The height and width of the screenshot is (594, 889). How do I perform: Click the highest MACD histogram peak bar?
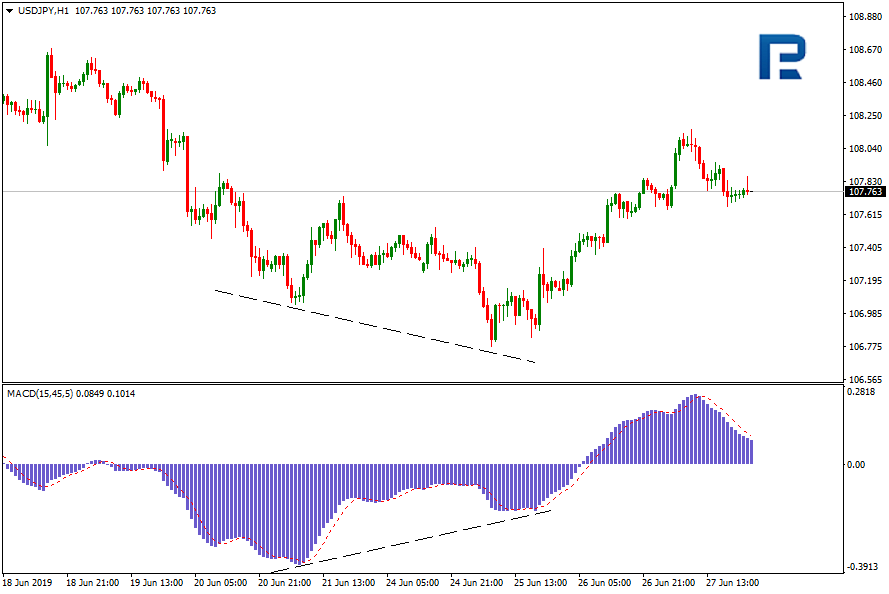tap(695, 430)
